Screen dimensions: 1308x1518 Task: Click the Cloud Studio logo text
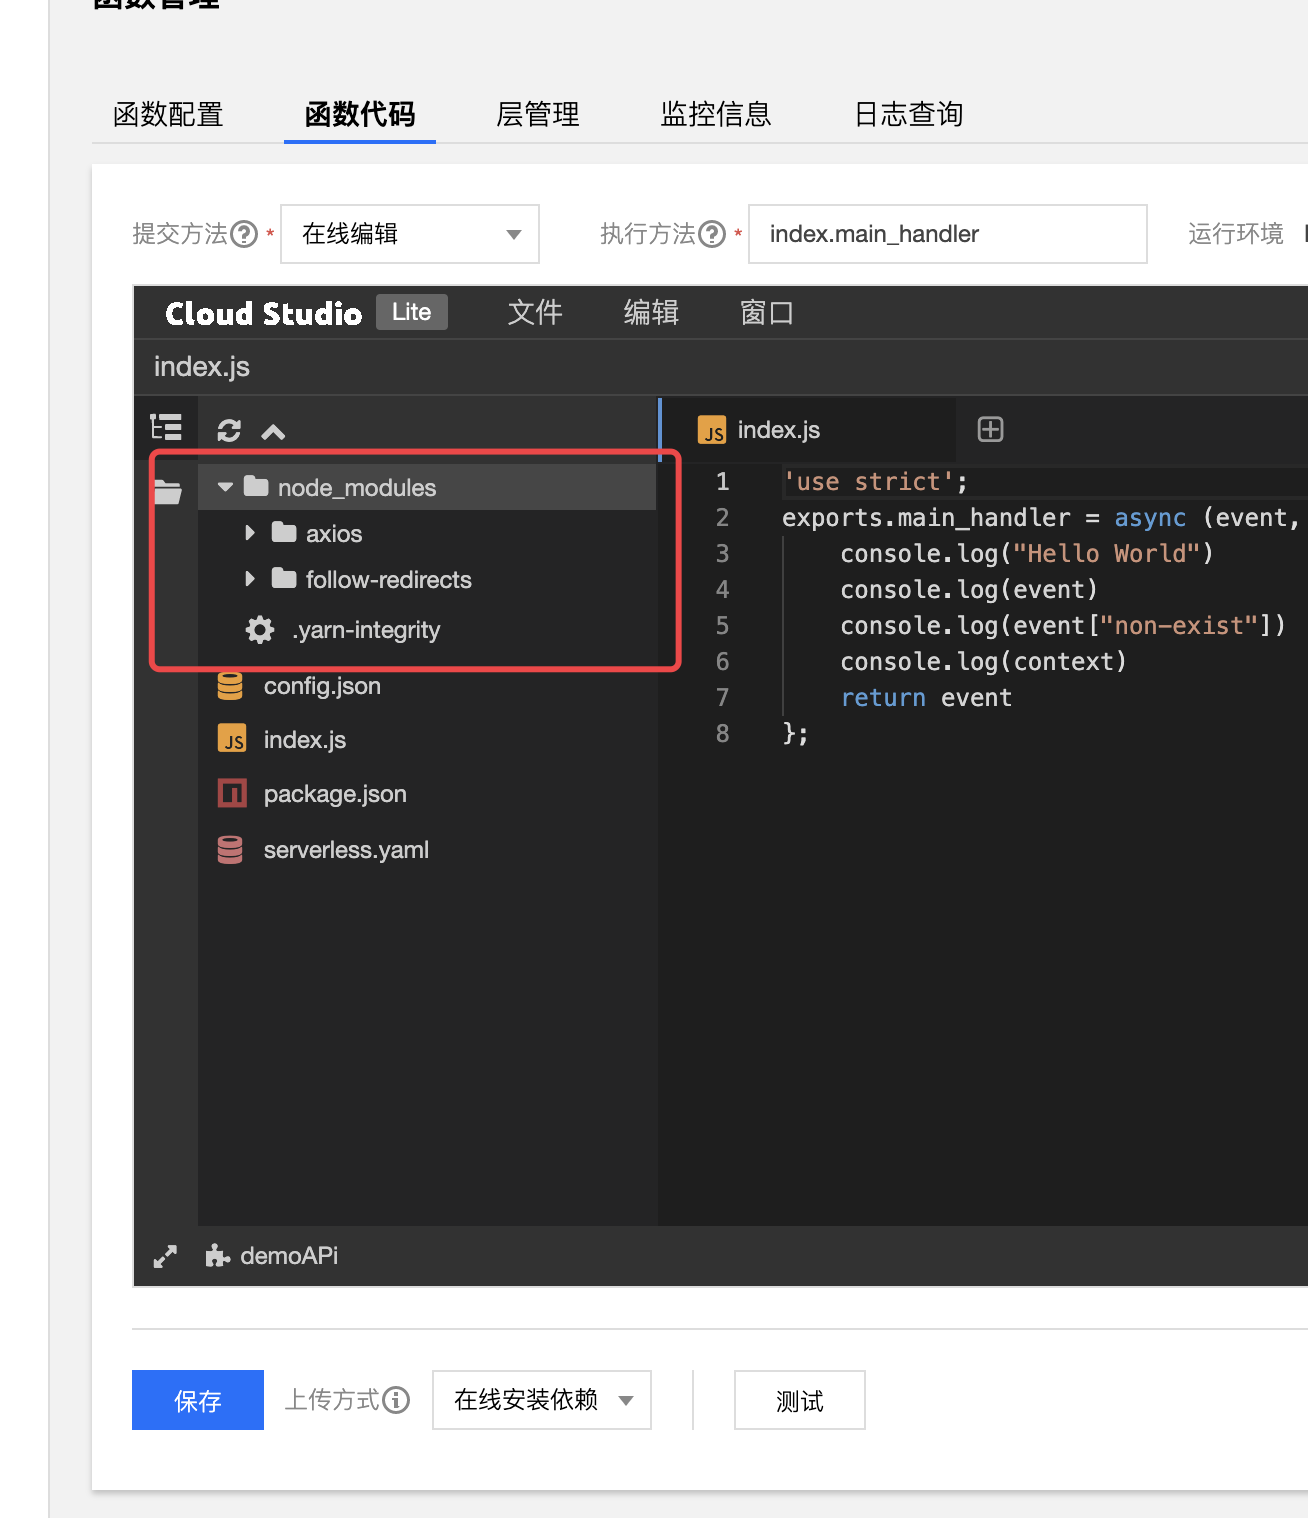point(264,314)
